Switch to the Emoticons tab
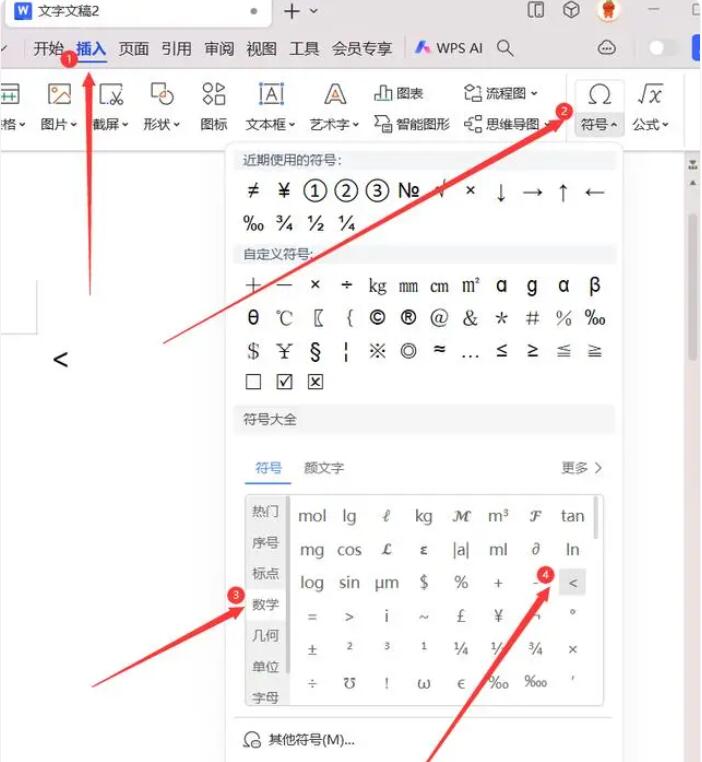This screenshot has width=702, height=762. (x=324, y=467)
